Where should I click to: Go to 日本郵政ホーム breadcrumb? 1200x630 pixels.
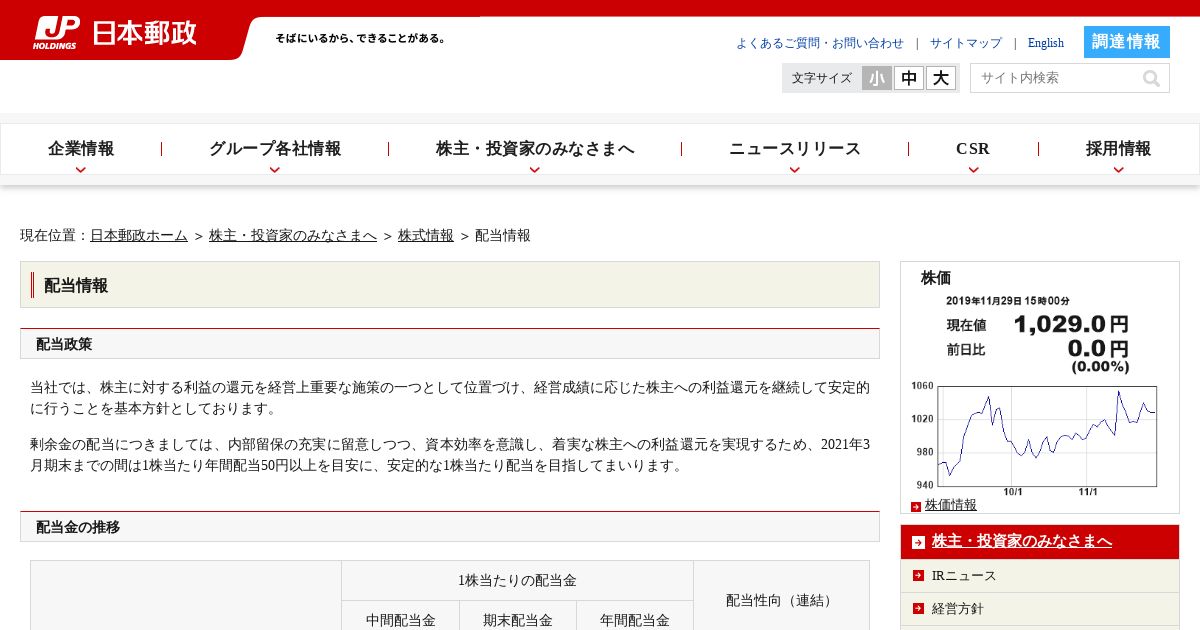click(x=139, y=235)
